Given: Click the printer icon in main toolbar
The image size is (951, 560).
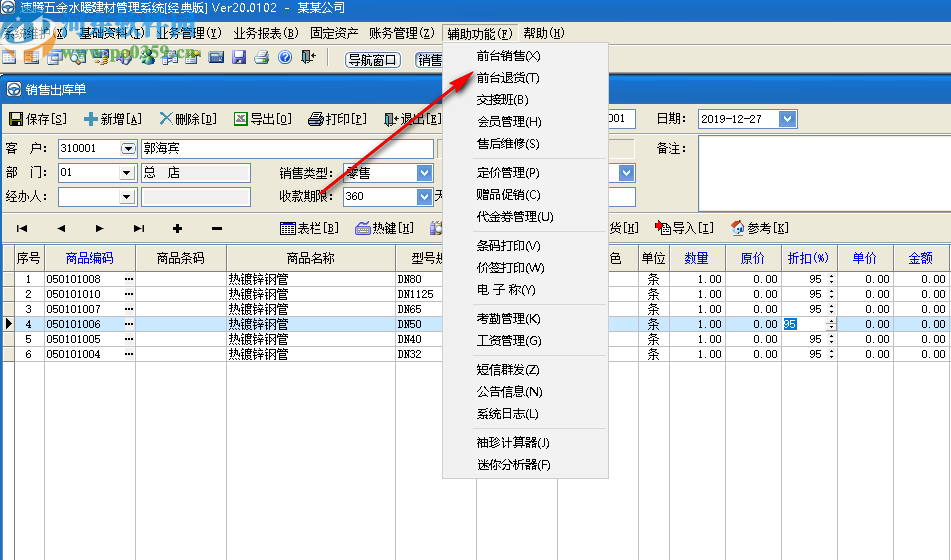Looking at the screenshot, I should click(x=261, y=57).
